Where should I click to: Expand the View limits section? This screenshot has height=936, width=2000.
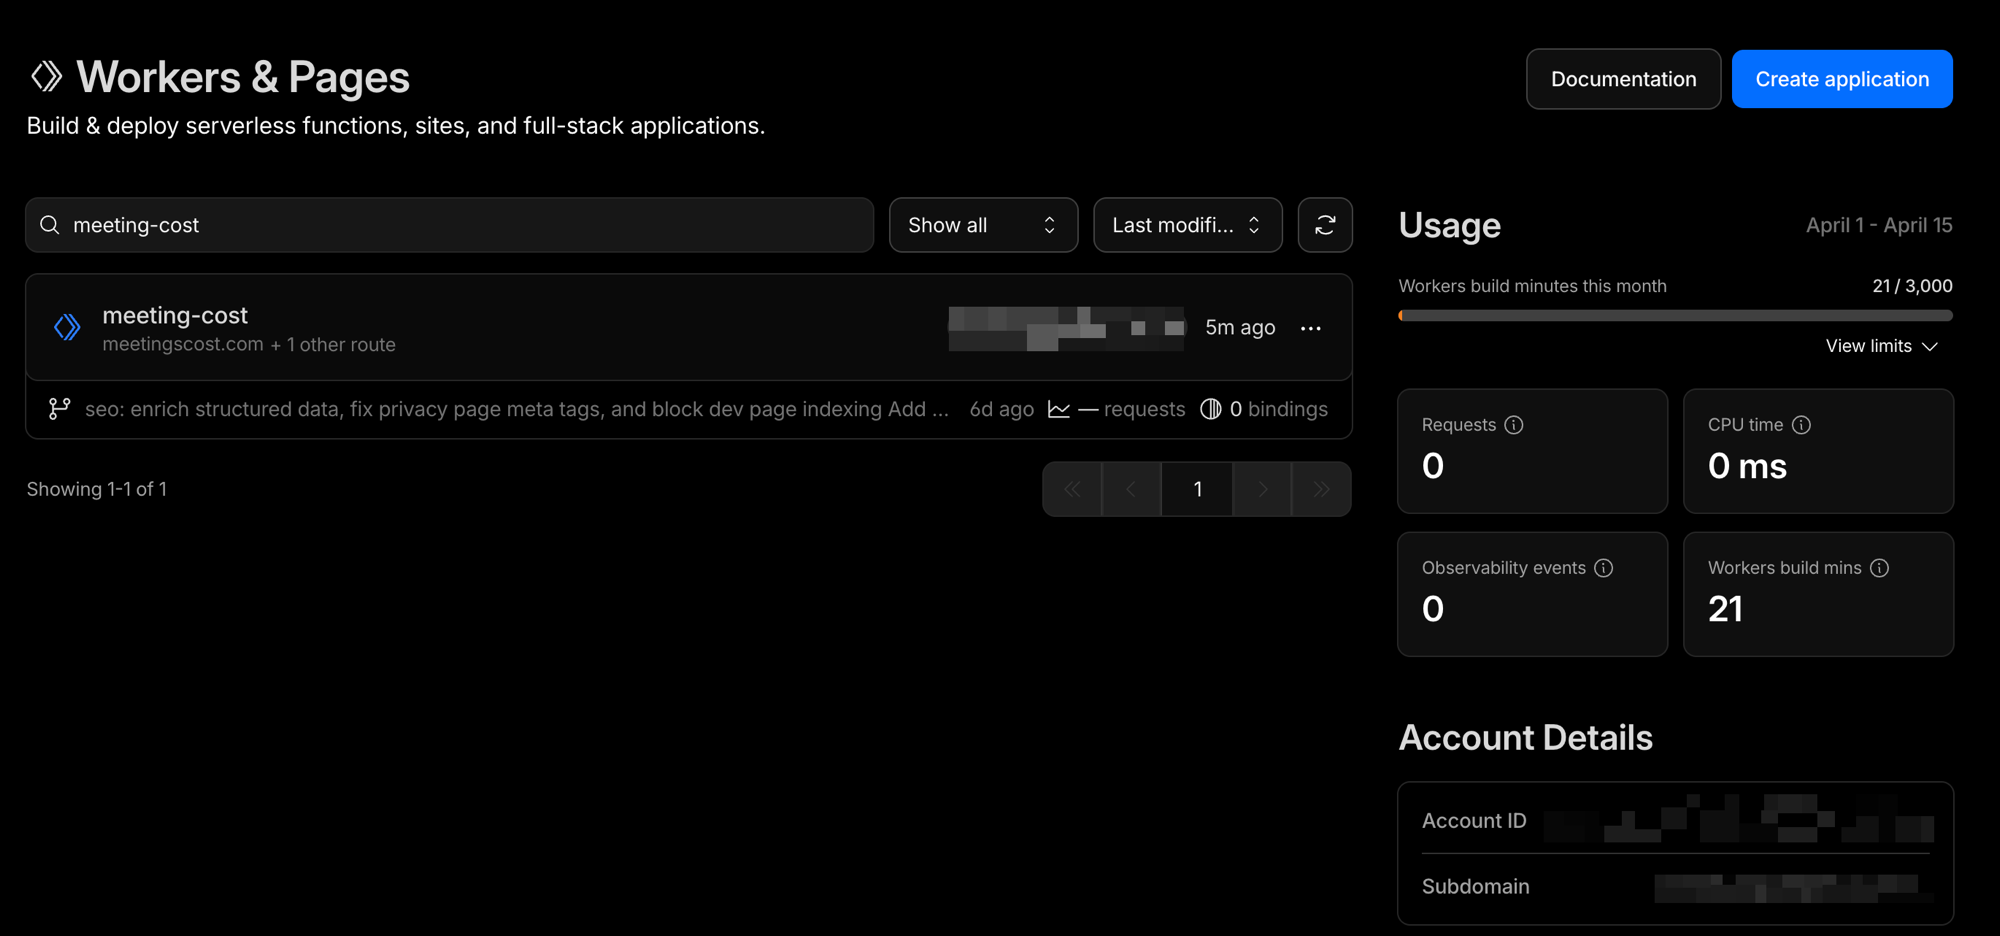(x=1881, y=345)
